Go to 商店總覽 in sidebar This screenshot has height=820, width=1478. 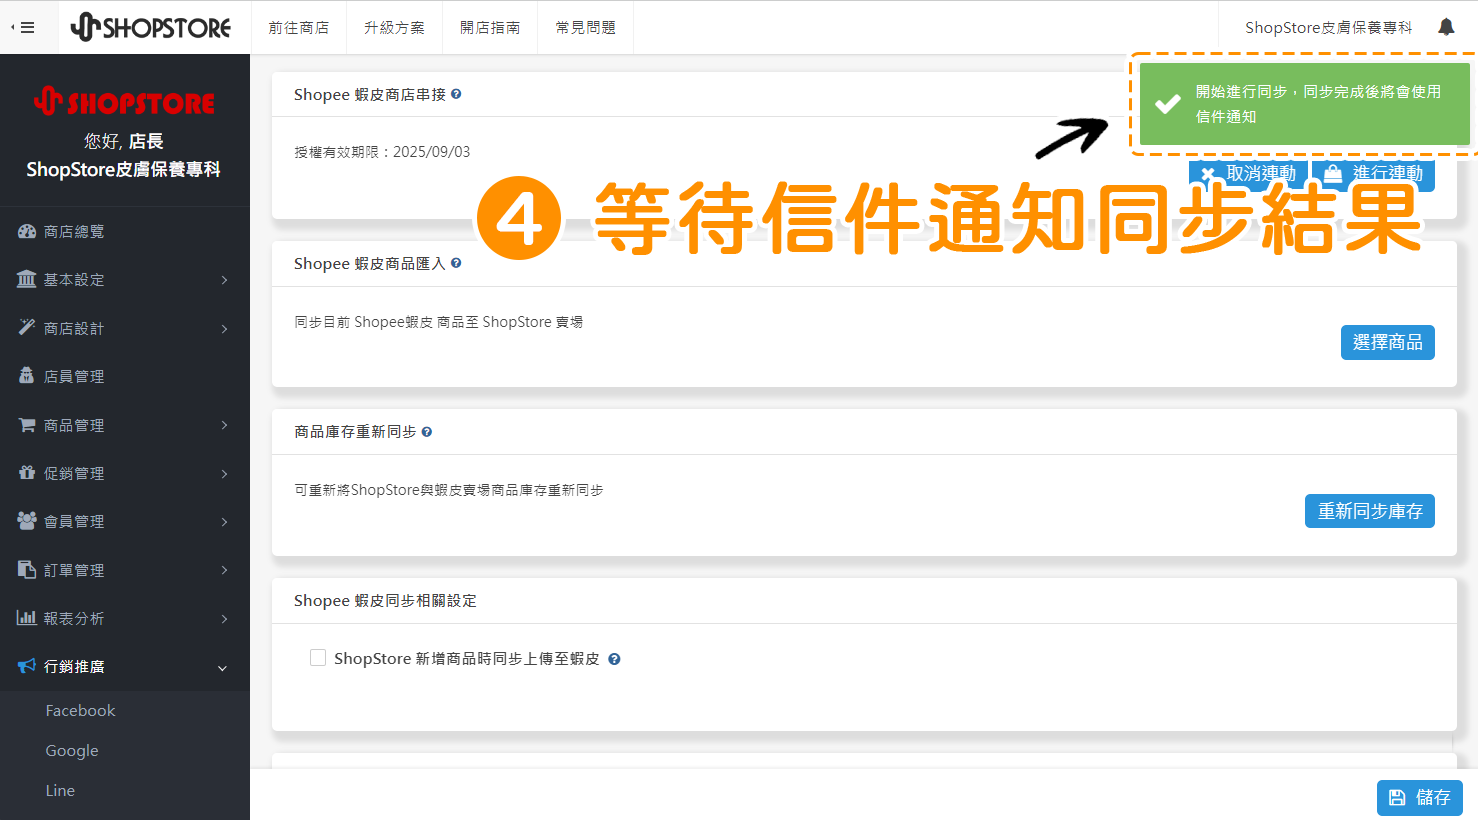click(x=74, y=231)
